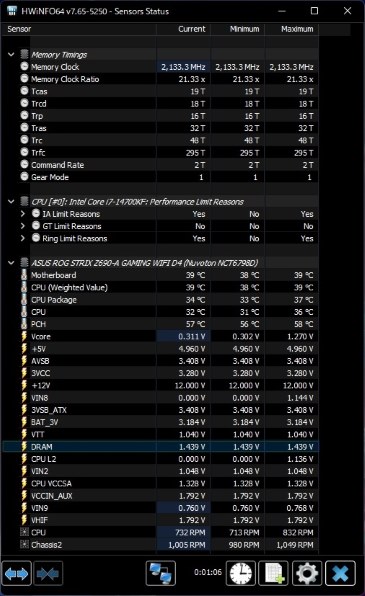The height and width of the screenshot is (596, 365).
Task: Click the shrink layout arrows icon
Action: coord(48,574)
